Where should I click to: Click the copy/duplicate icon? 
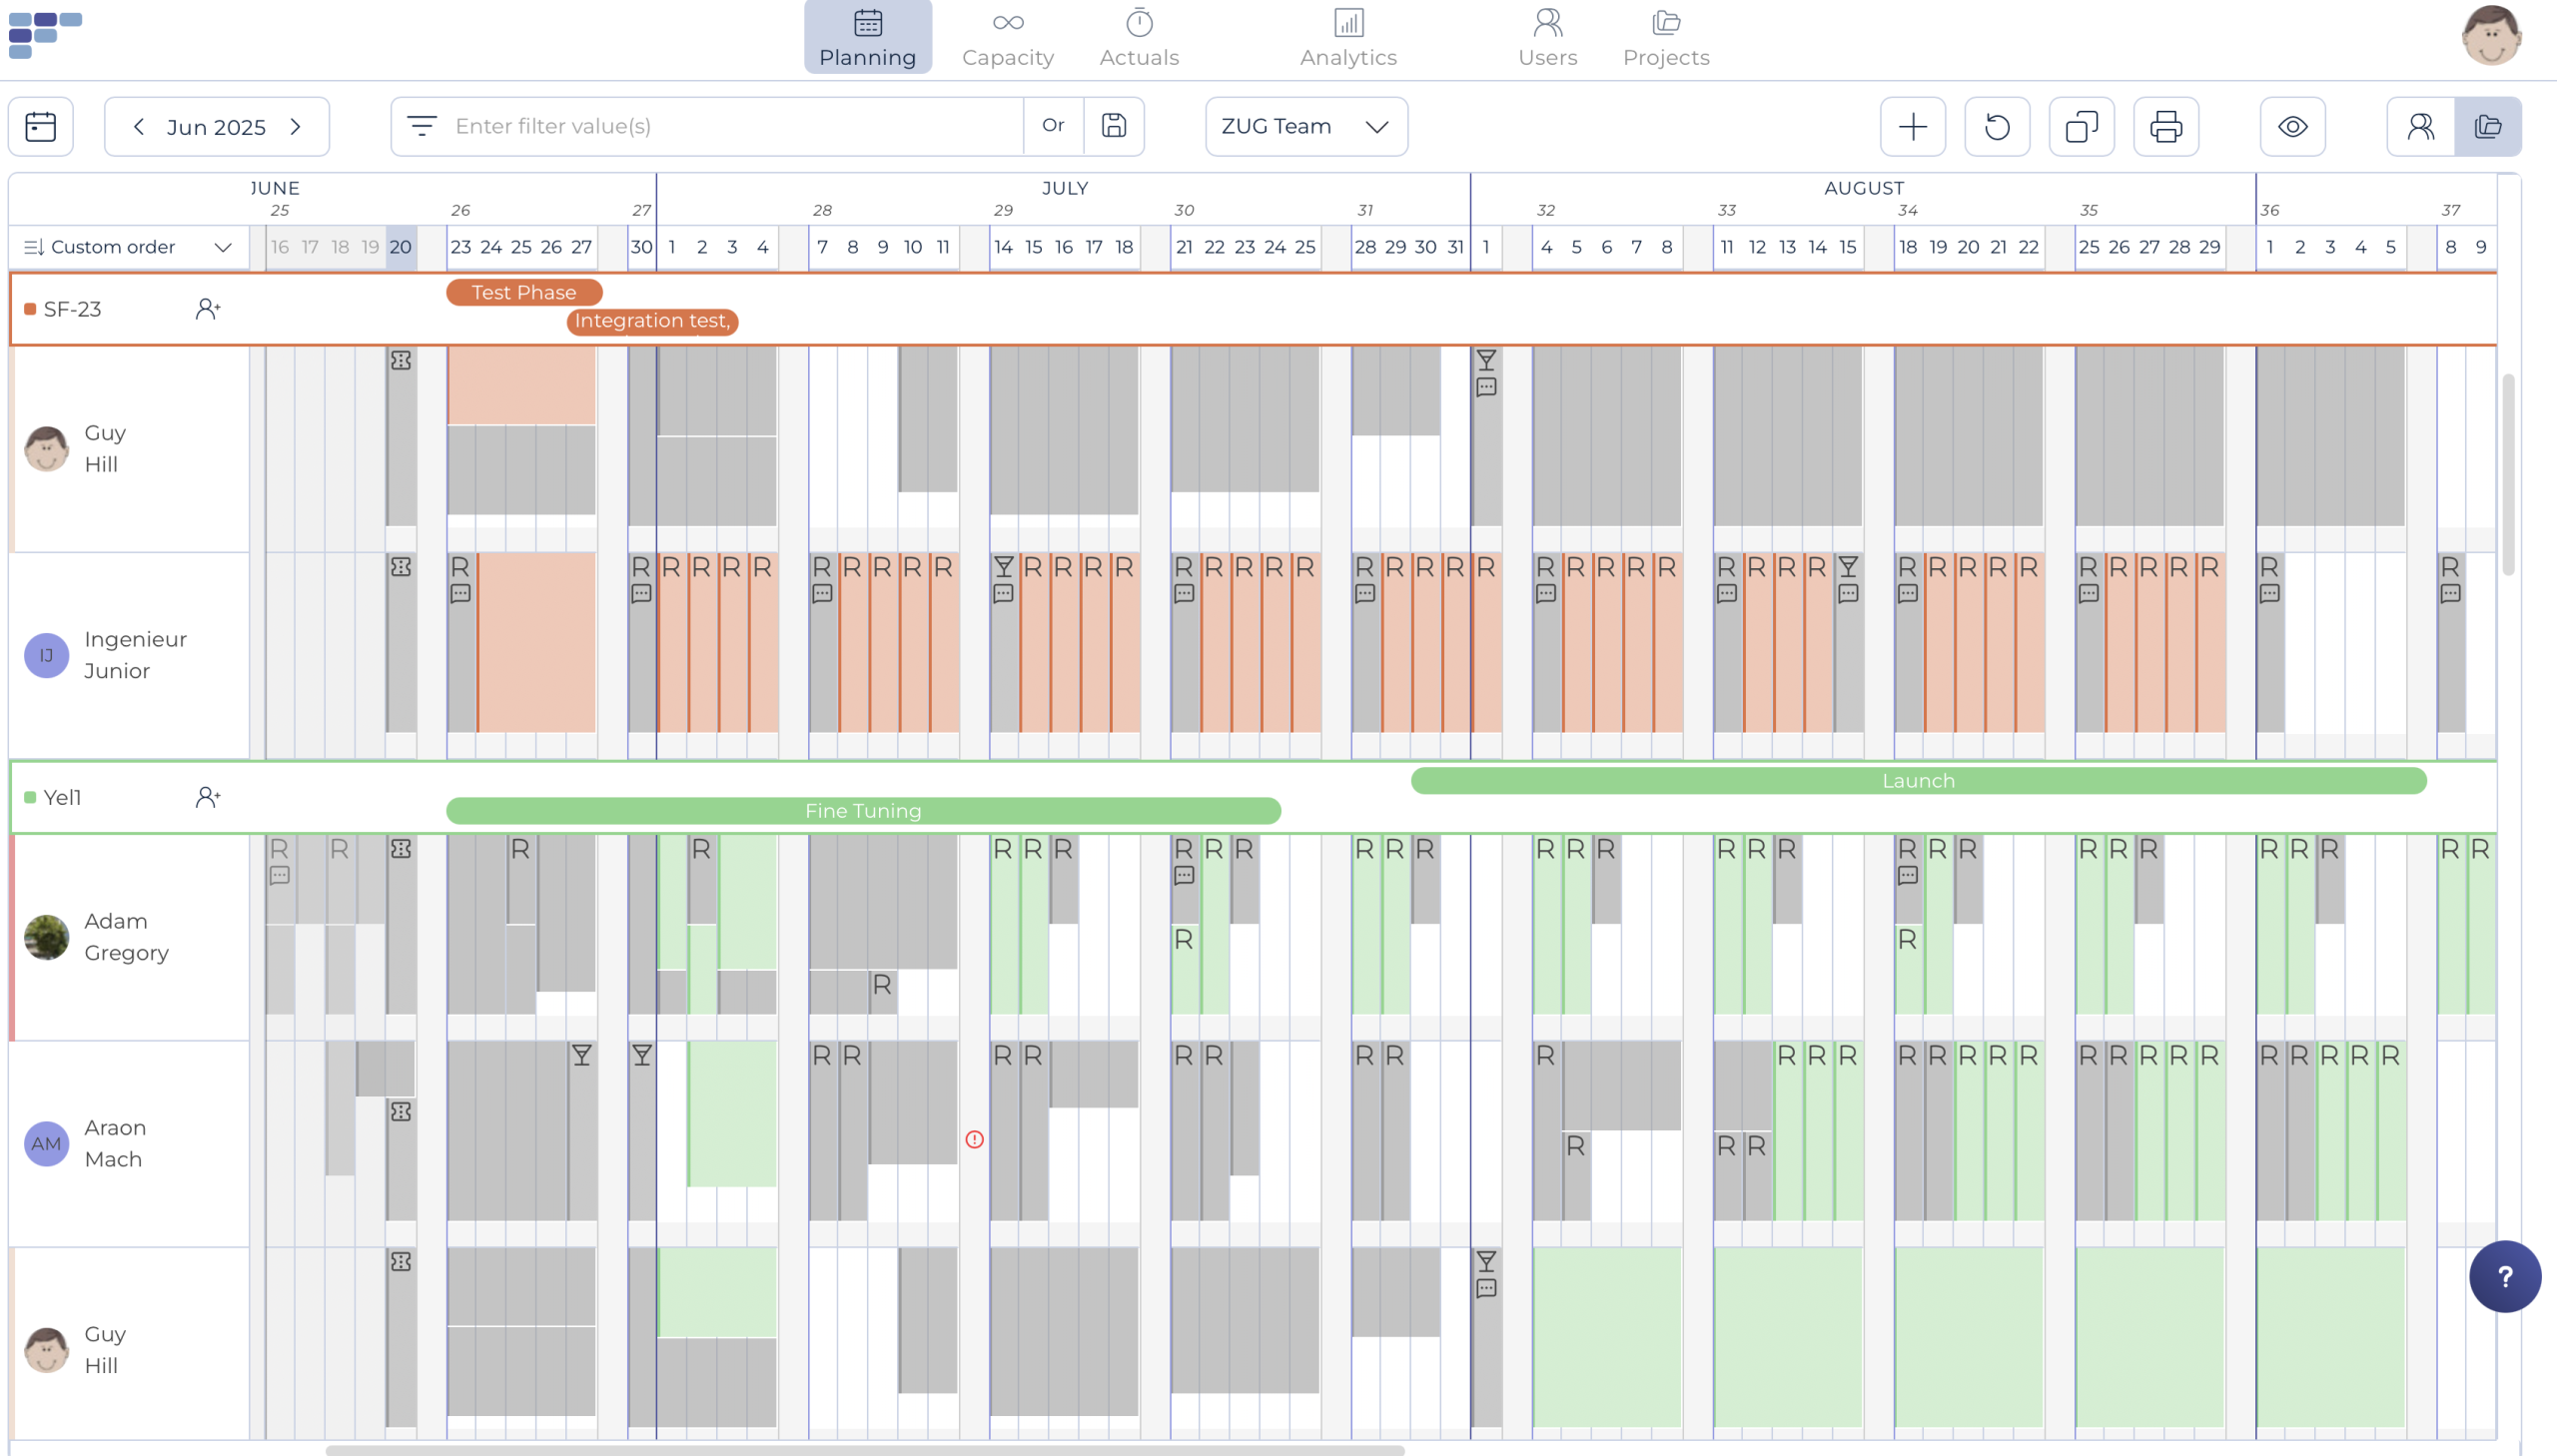2081,126
